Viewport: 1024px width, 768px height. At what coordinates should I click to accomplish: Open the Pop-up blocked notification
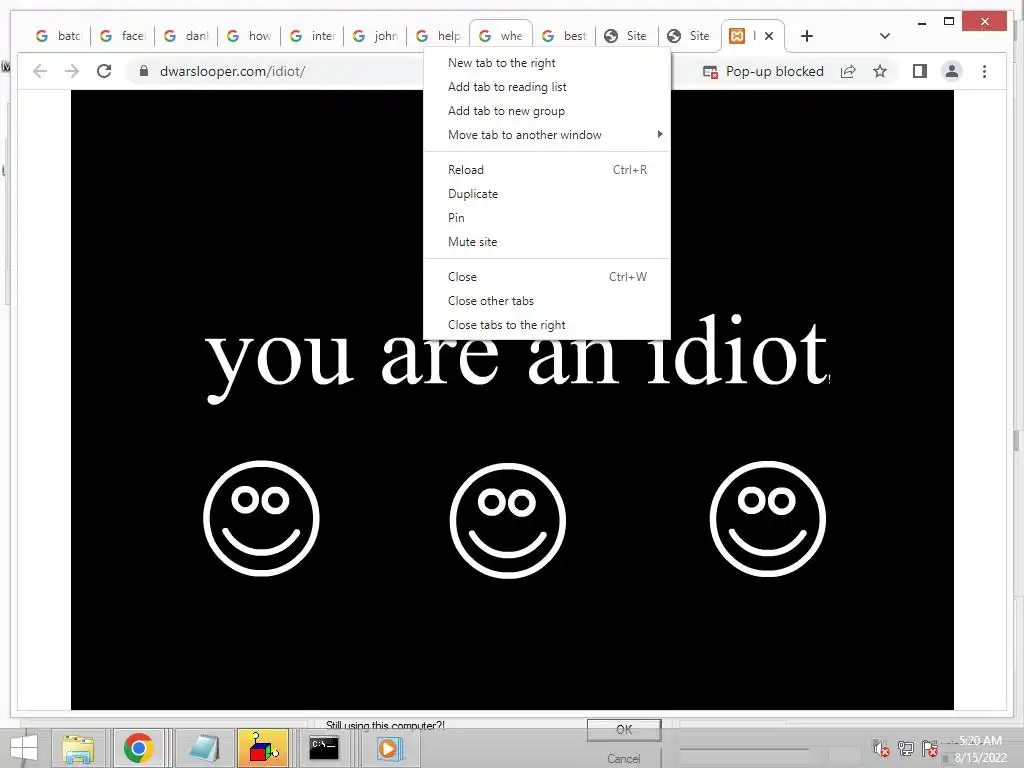[763, 71]
